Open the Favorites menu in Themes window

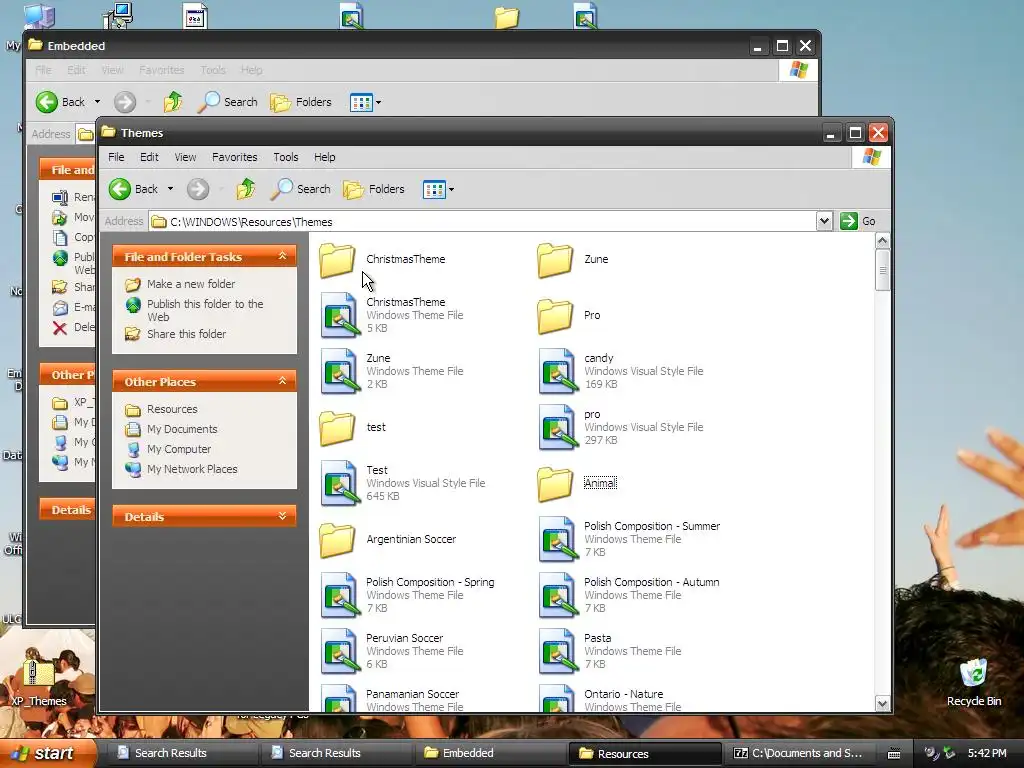click(x=234, y=157)
